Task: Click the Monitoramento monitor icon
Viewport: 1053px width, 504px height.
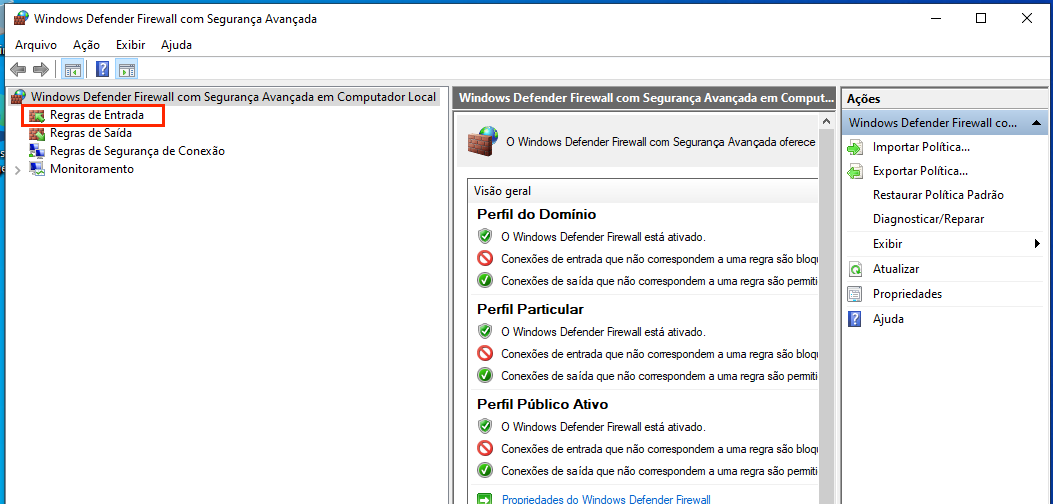Action: click(37, 169)
